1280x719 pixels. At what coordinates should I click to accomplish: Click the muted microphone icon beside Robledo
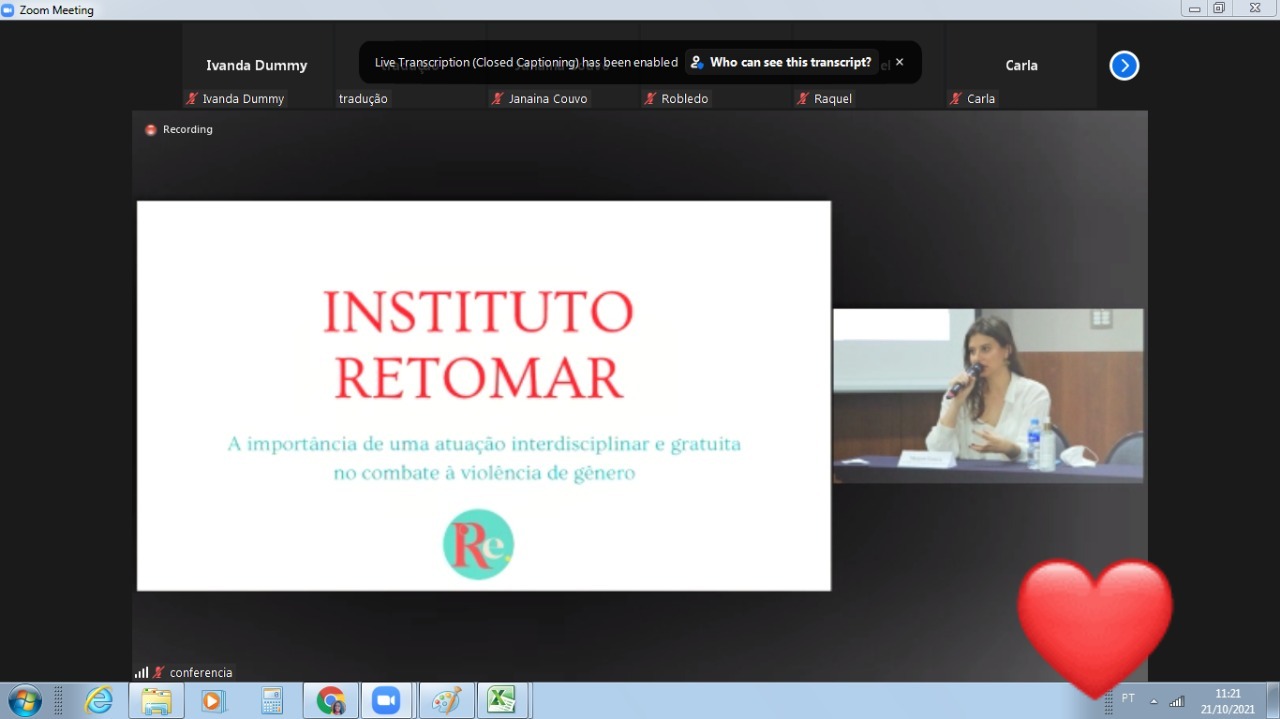pos(650,98)
